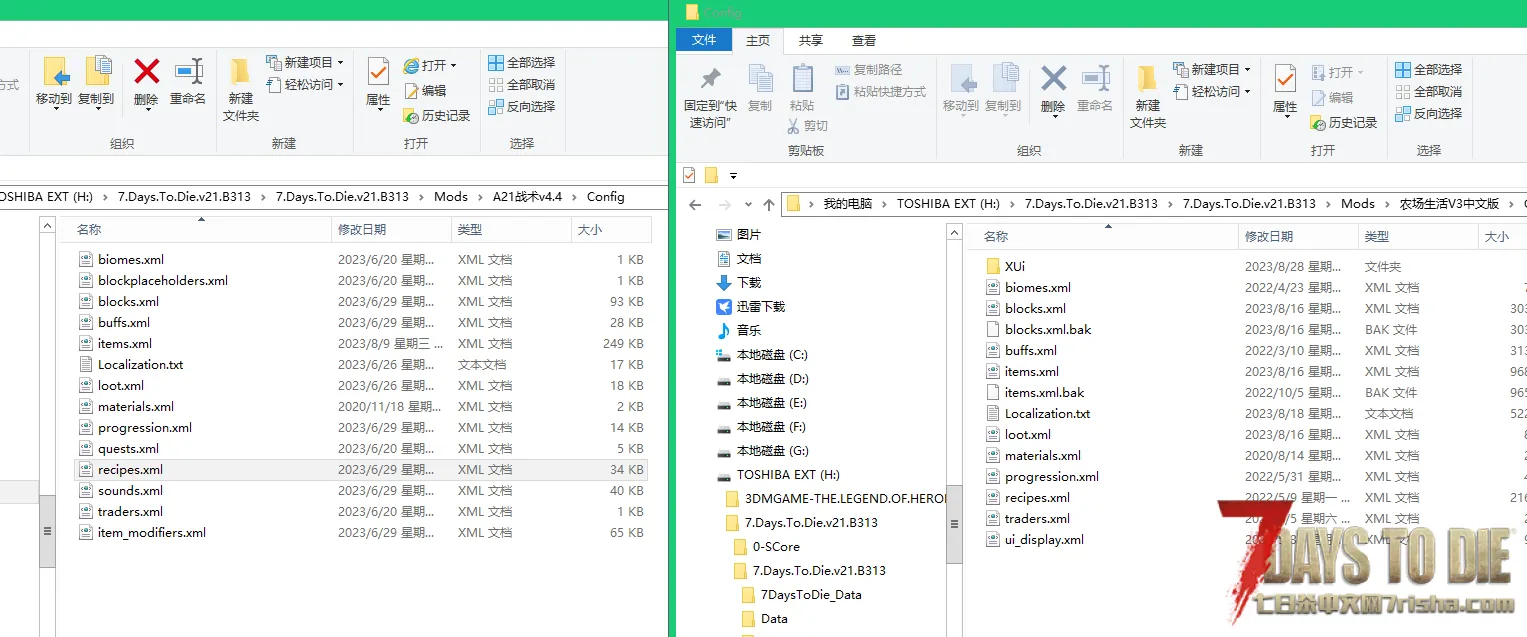Select recipes.xml in the A21战术v4.4 window
The width and height of the screenshot is (1527, 637).
click(360, 469)
